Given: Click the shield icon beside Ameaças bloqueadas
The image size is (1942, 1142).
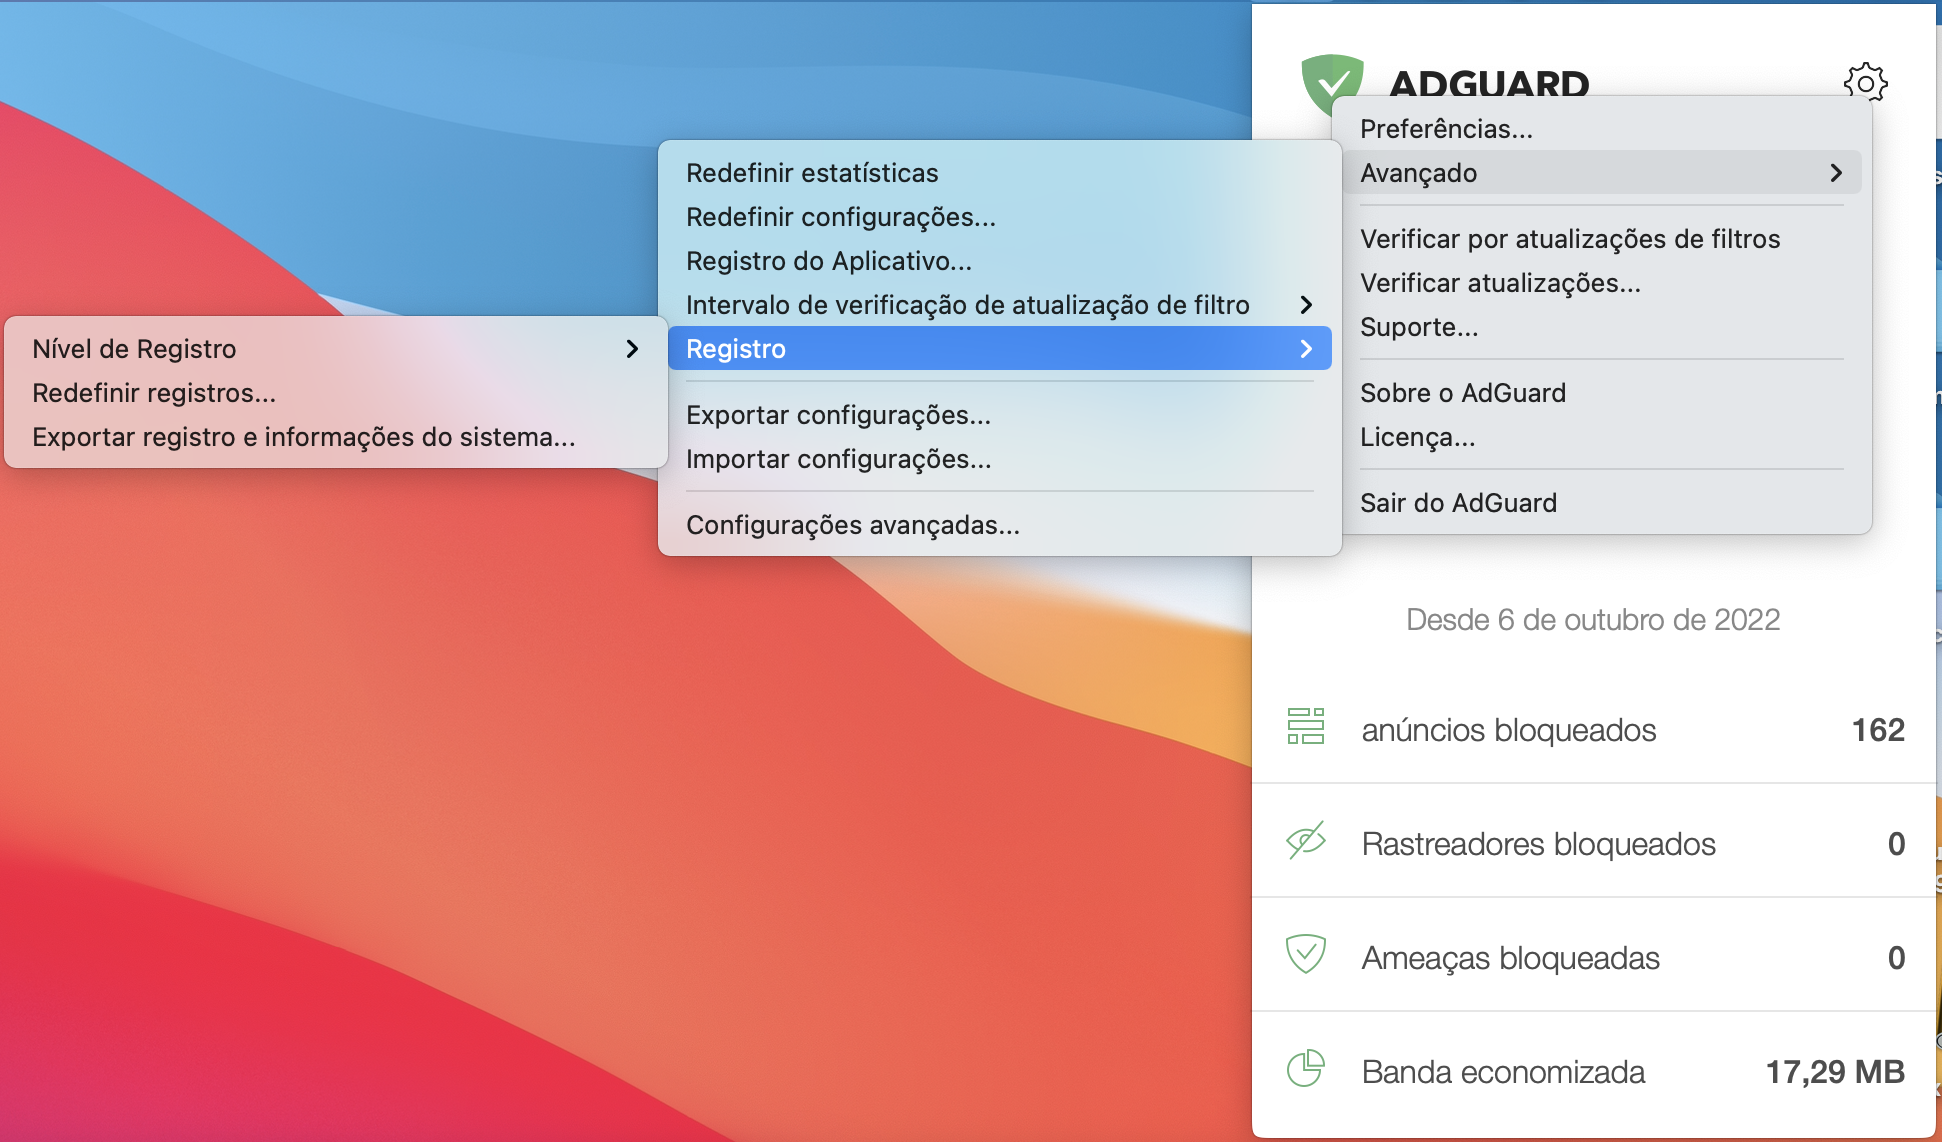Looking at the screenshot, I should (x=1306, y=954).
